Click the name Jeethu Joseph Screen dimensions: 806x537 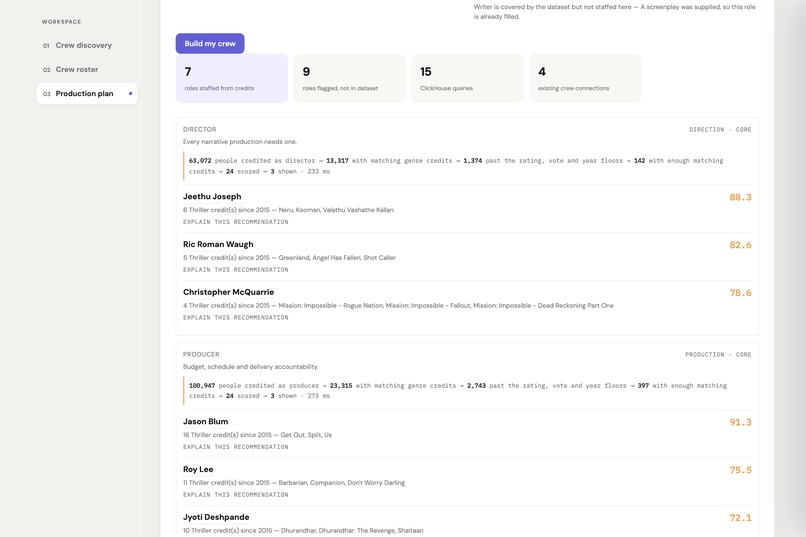[x=212, y=197]
